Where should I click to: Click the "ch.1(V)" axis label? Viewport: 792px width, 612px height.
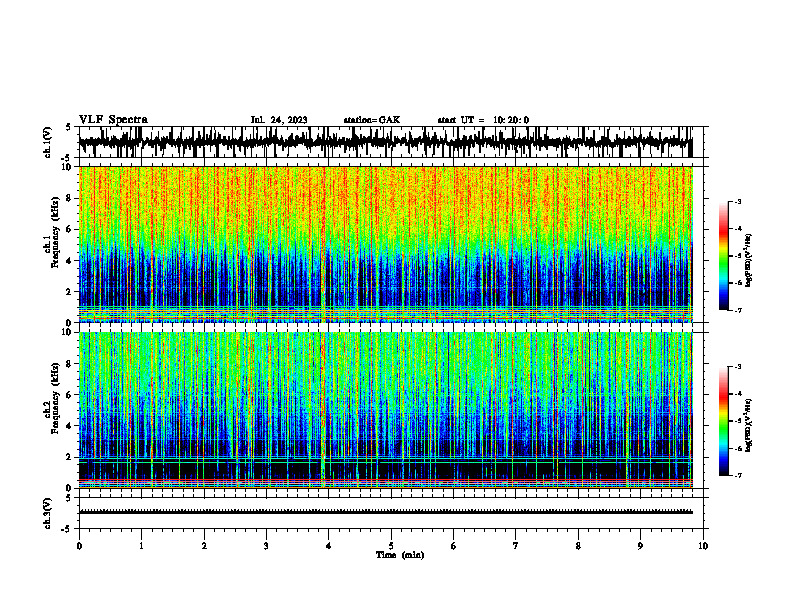[48, 142]
